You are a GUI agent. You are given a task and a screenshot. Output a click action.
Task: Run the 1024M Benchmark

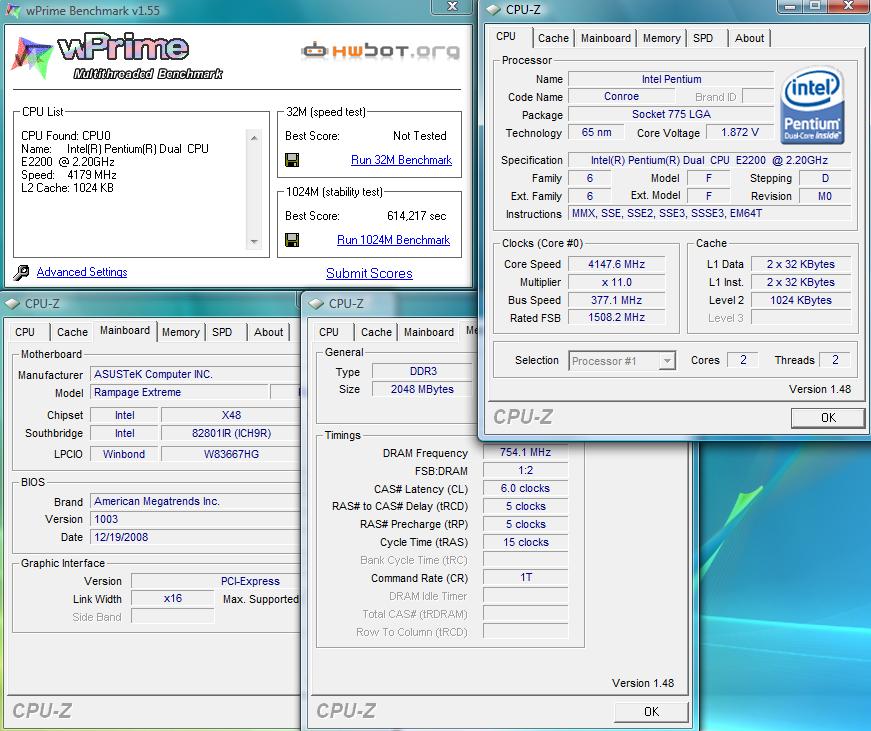[x=393, y=240]
